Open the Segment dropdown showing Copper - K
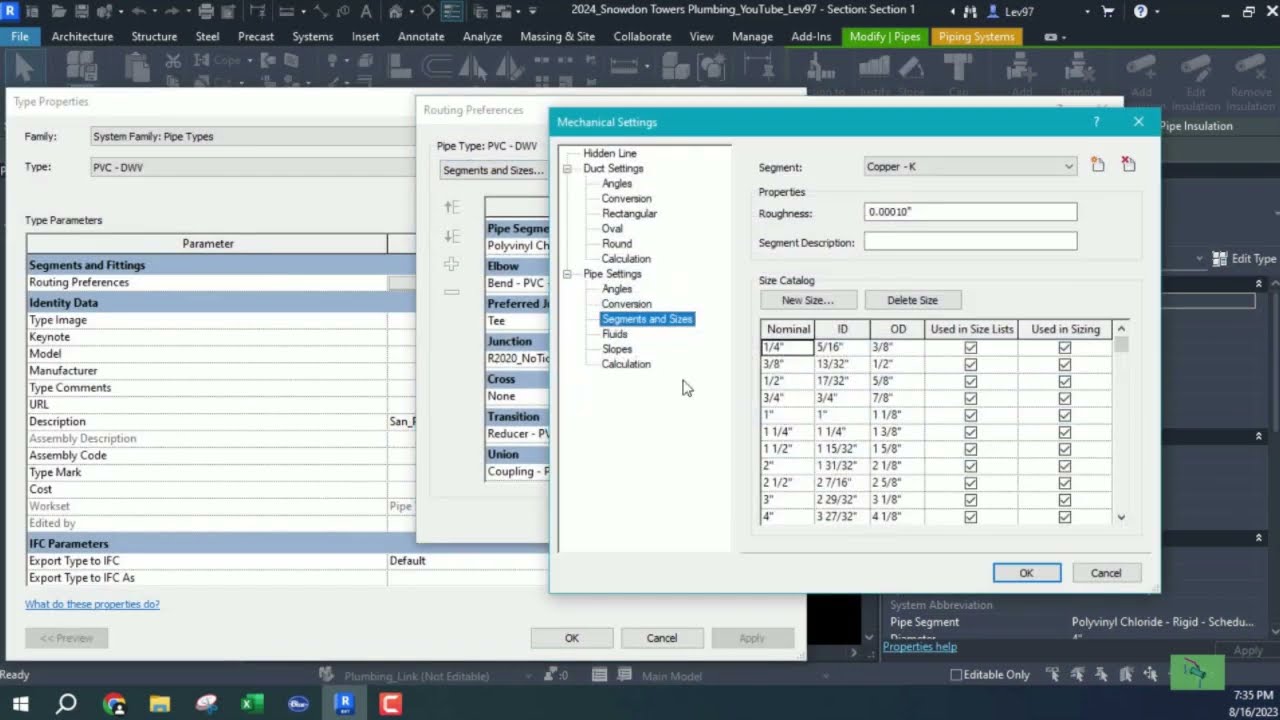This screenshot has height=720, width=1280. tap(970, 166)
